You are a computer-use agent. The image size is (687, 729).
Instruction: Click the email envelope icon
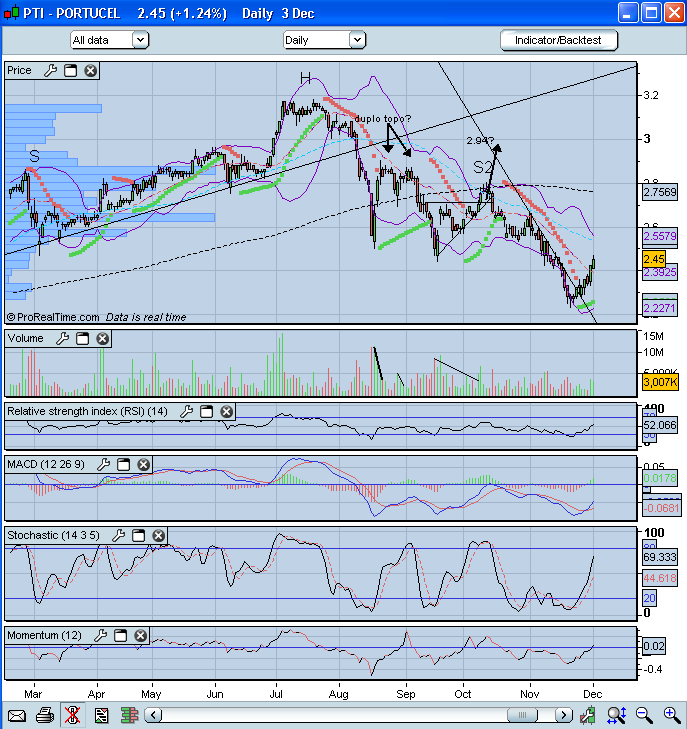point(17,716)
